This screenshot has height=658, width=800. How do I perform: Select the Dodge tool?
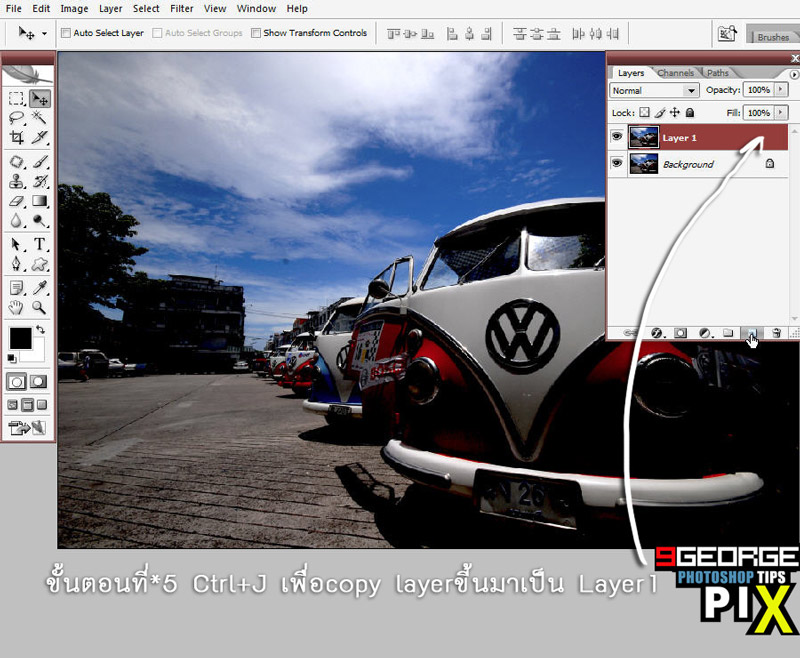(39, 220)
